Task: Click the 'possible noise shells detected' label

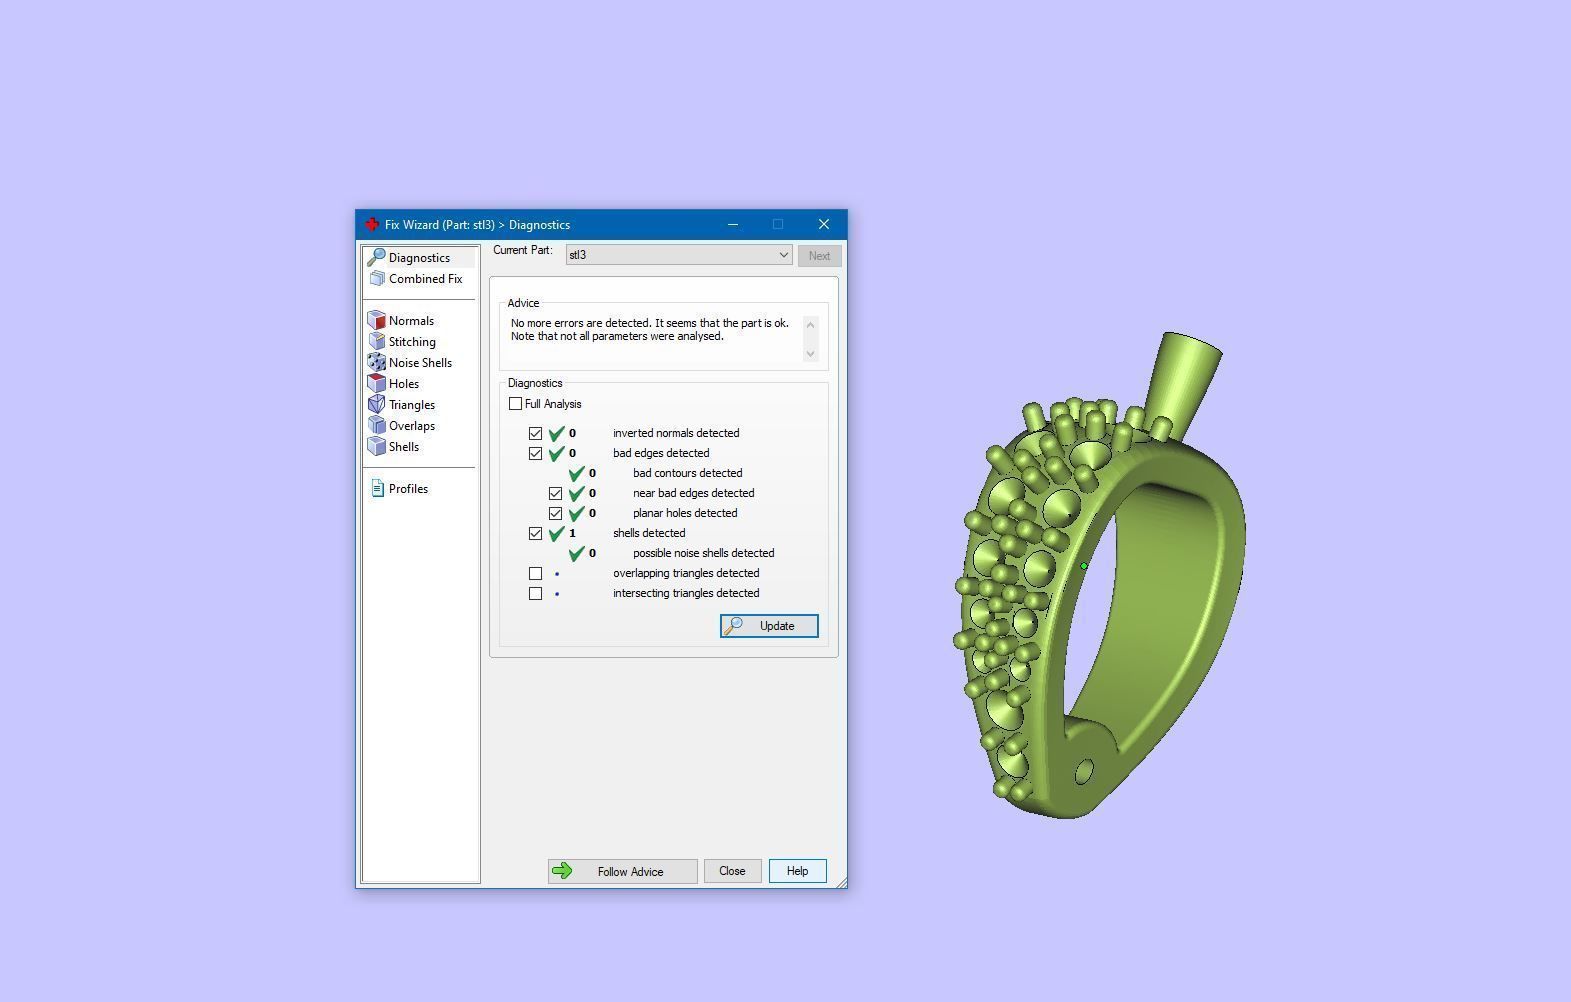Action: [x=703, y=553]
